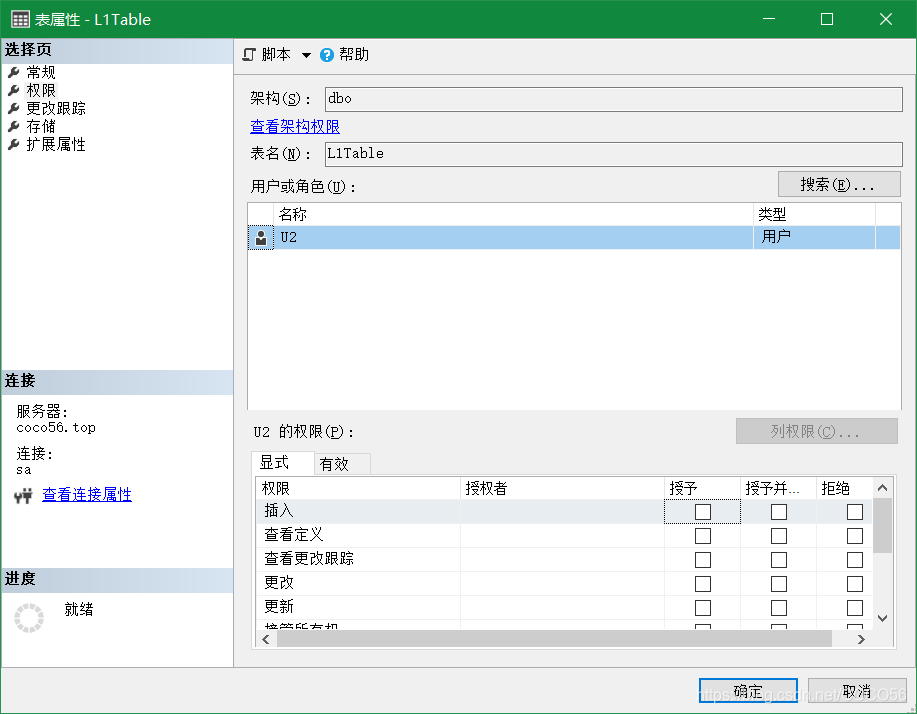
Task: Check 授予并... for 更改 permission
Action: [778, 584]
